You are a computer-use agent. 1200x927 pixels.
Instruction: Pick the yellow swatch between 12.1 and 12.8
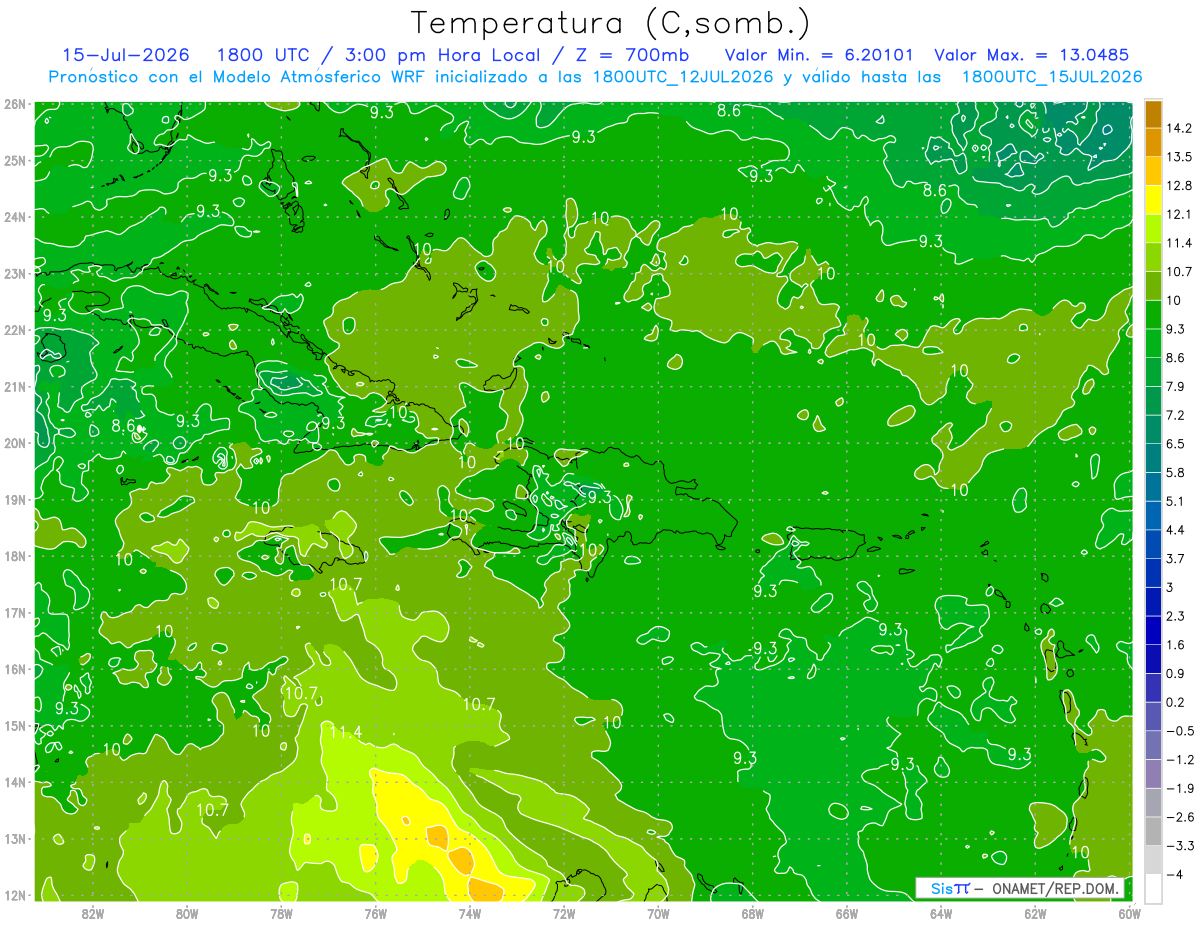(x=1153, y=200)
